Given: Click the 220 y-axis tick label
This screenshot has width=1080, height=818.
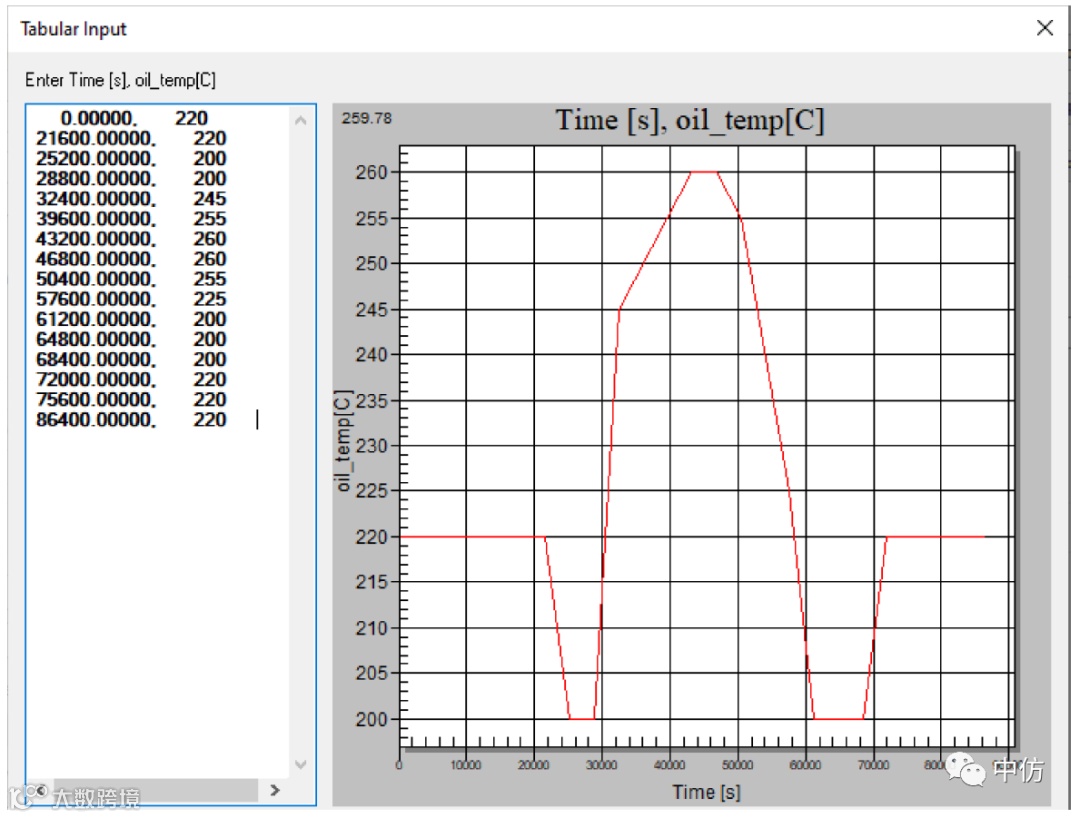Looking at the screenshot, I should coord(371,536).
